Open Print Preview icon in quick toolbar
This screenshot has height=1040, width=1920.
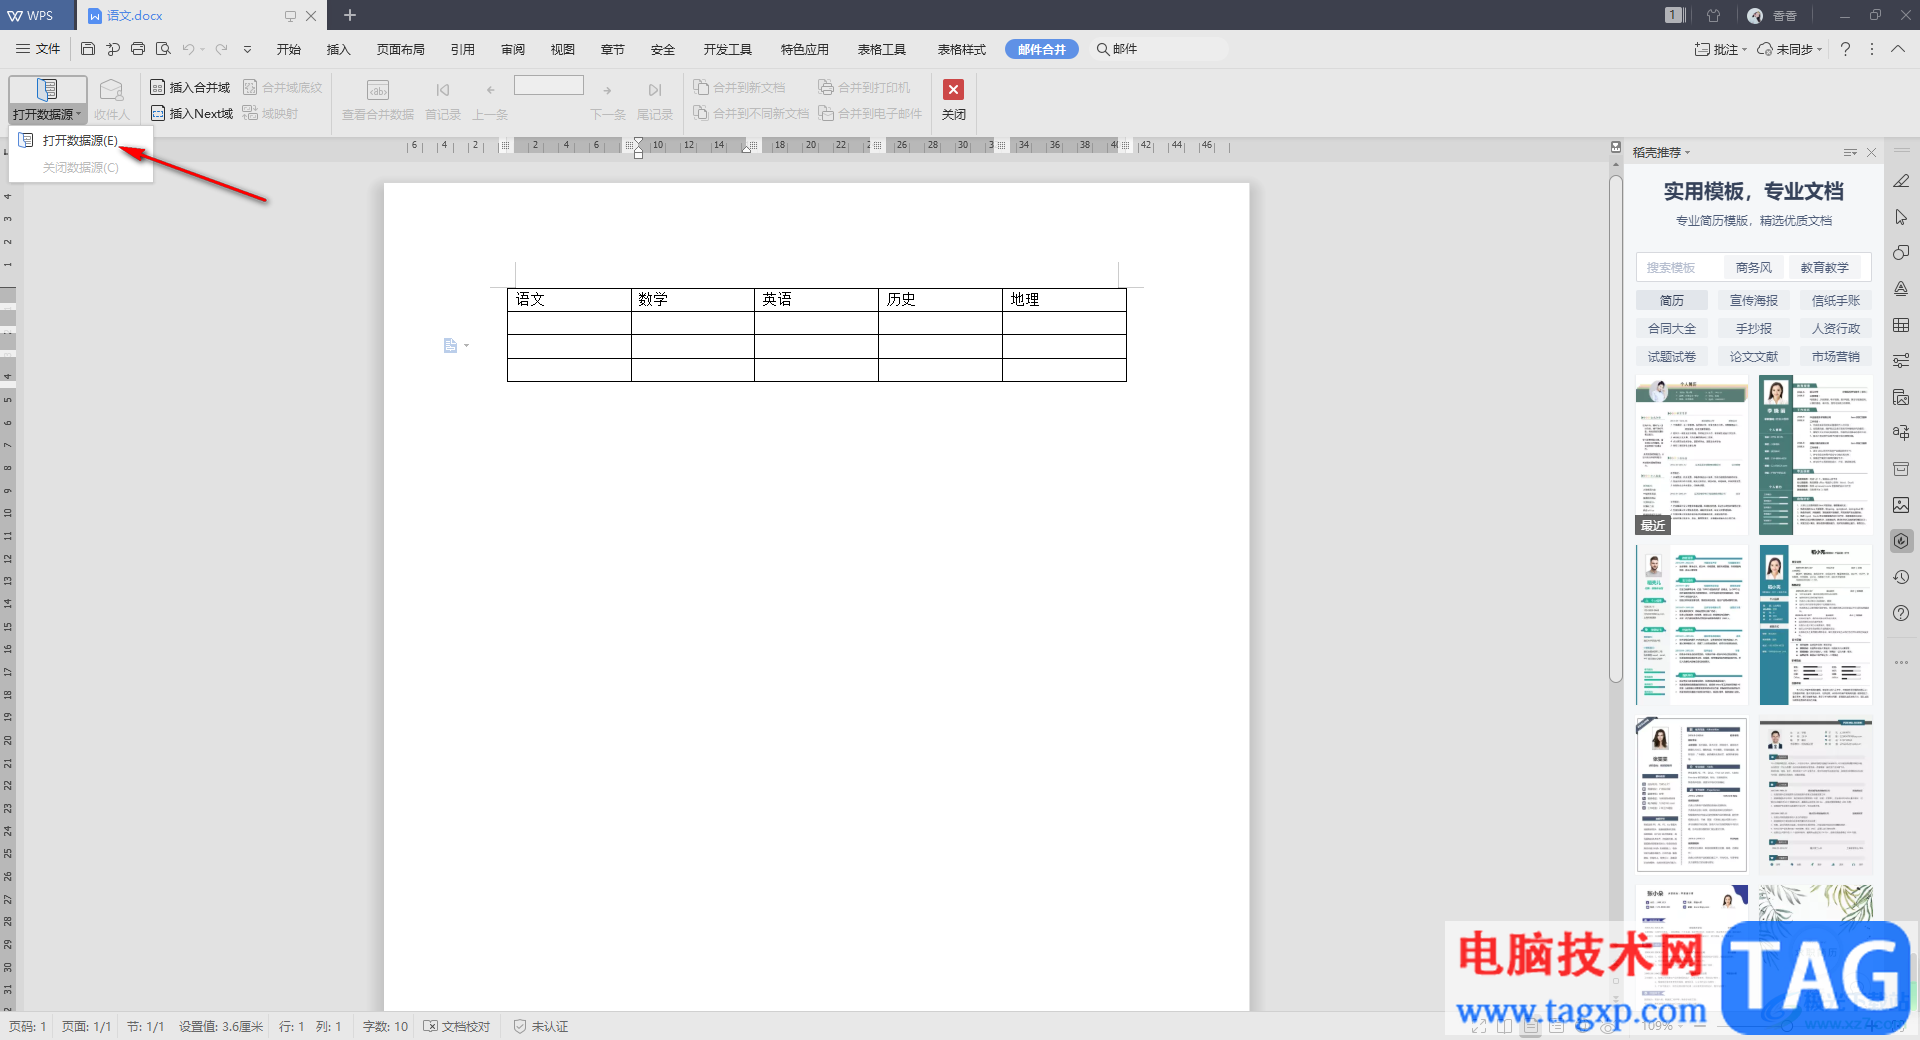click(x=163, y=49)
